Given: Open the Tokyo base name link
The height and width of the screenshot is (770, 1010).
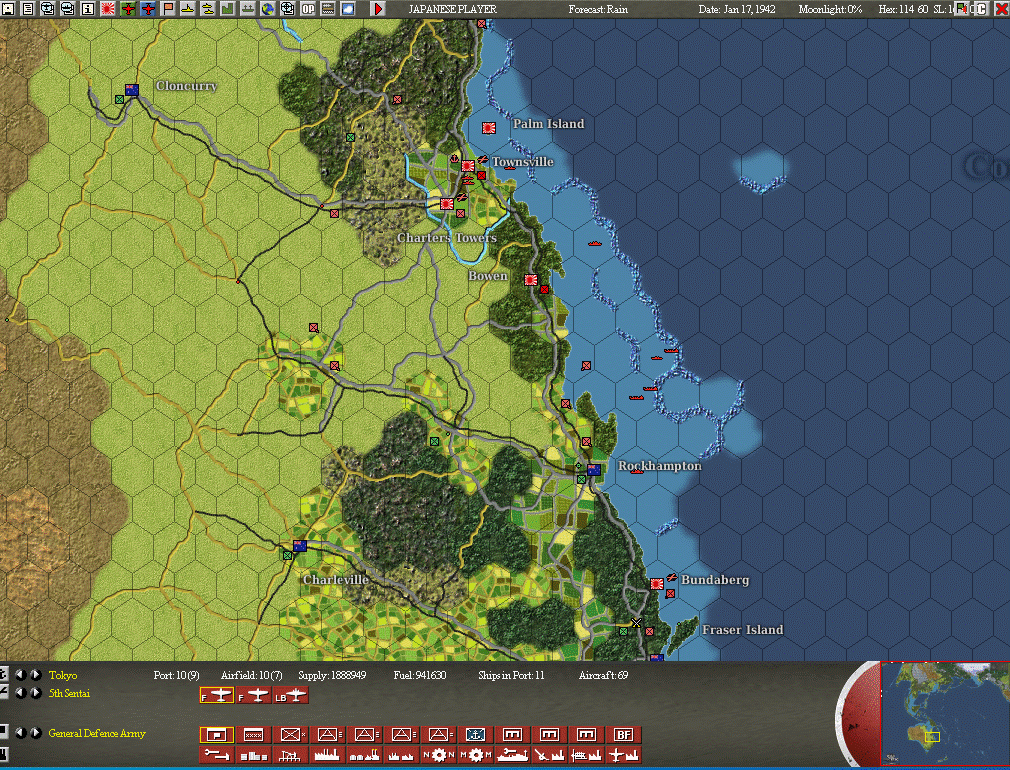Looking at the screenshot, I should coord(63,675).
